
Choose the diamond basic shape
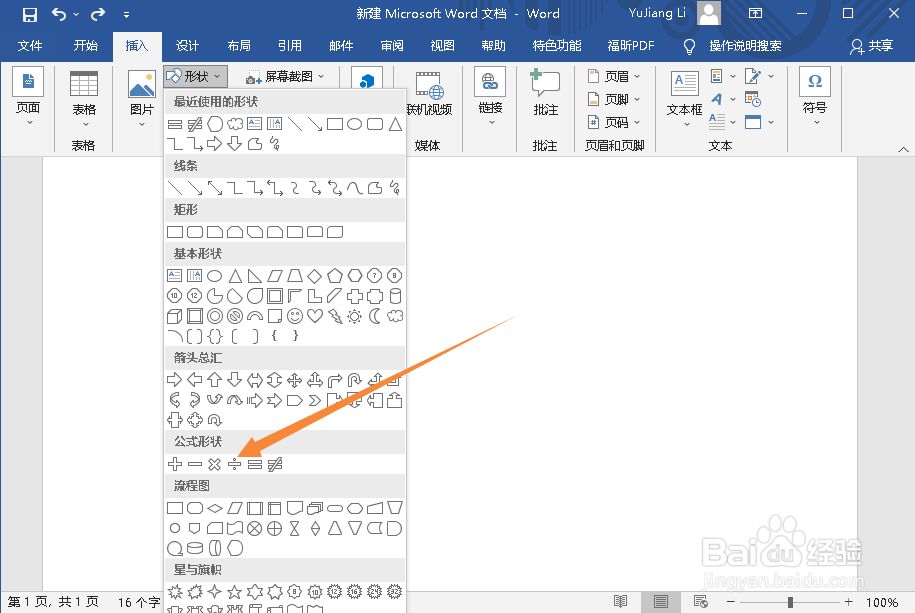315,276
